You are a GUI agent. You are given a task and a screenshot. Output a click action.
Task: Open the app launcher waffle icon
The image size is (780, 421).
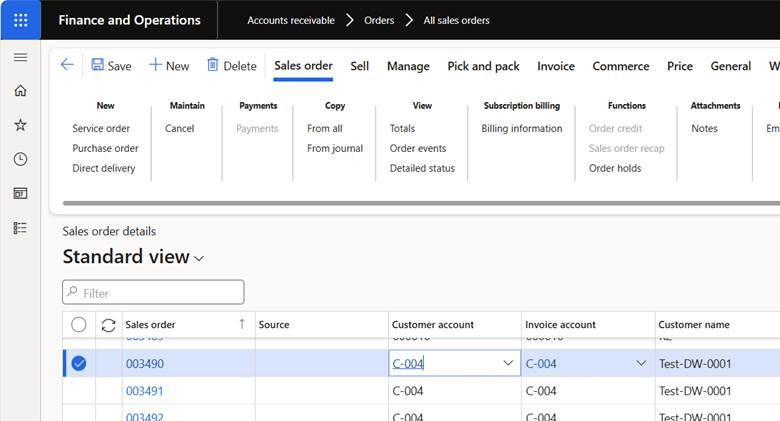[20, 20]
